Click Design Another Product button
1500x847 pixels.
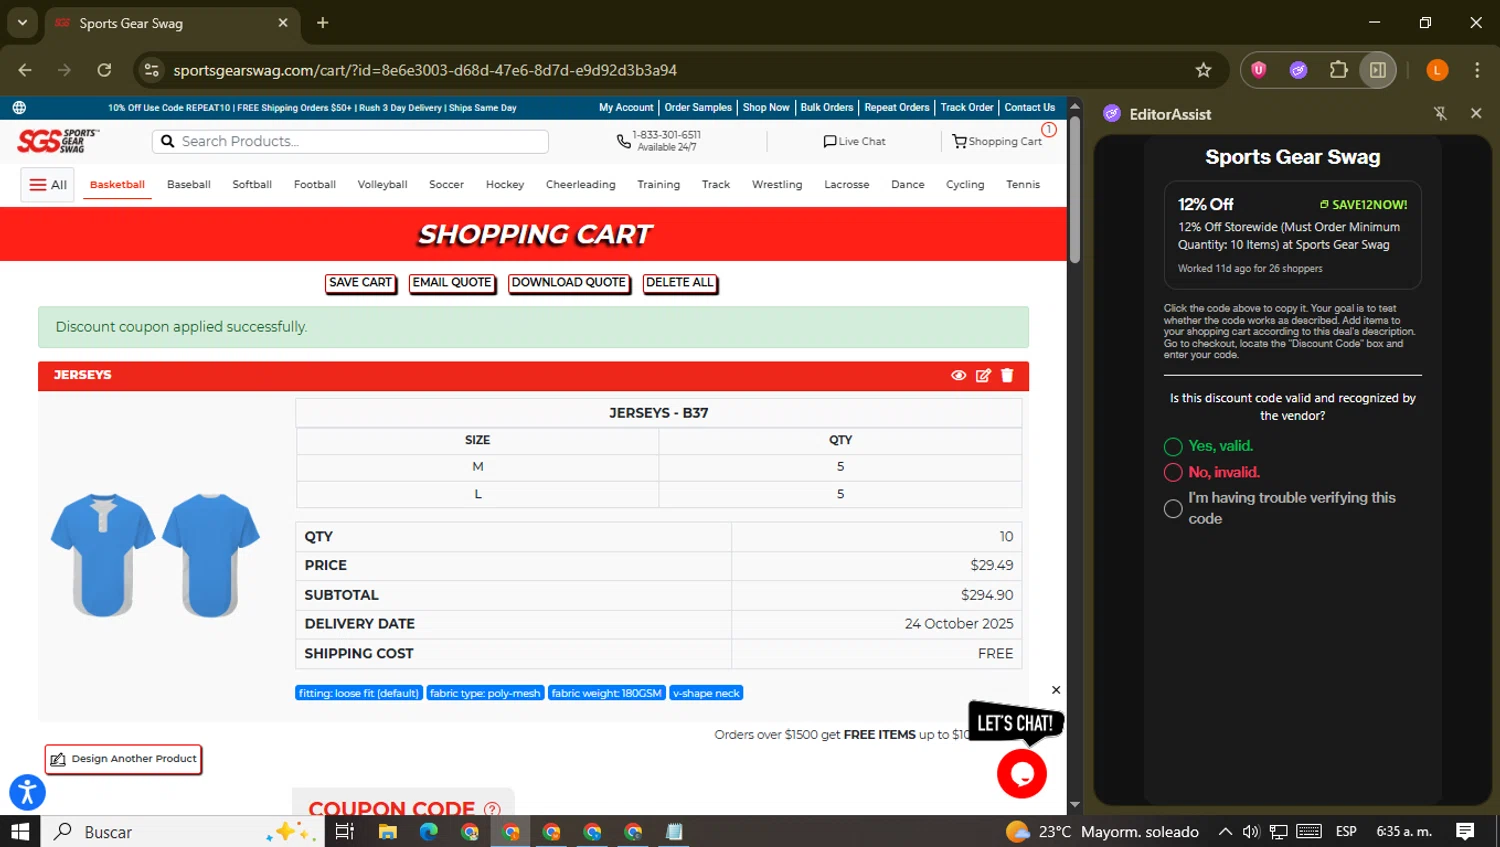point(123,759)
